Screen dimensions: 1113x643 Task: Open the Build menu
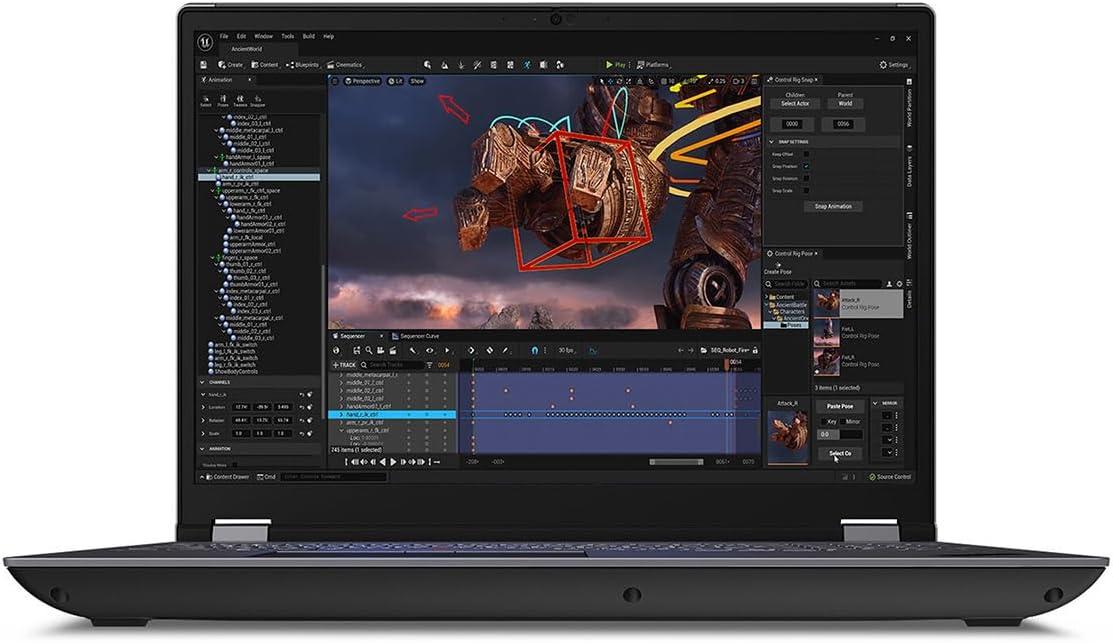(x=309, y=36)
